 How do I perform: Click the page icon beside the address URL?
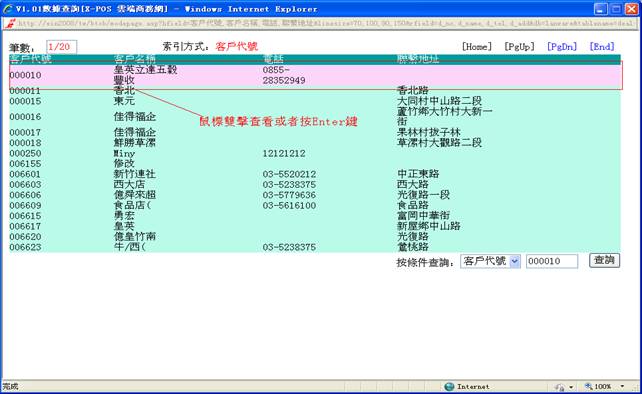pyautogui.click(x=11, y=23)
